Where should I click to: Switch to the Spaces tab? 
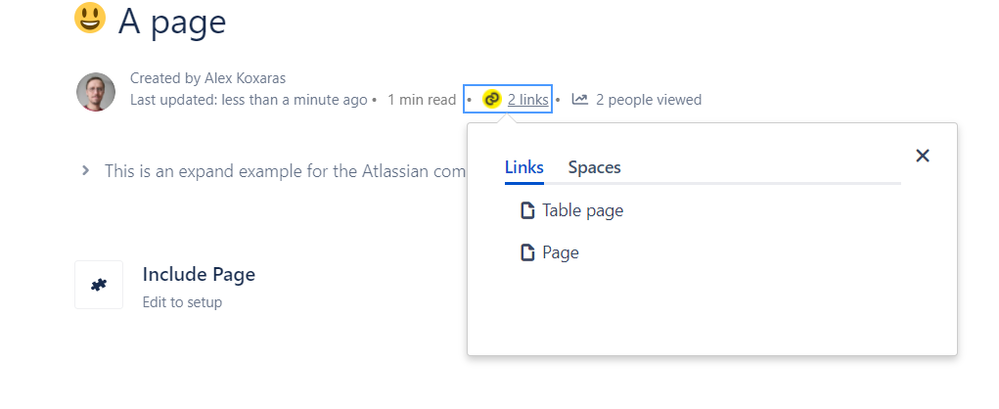pos(594,168)
